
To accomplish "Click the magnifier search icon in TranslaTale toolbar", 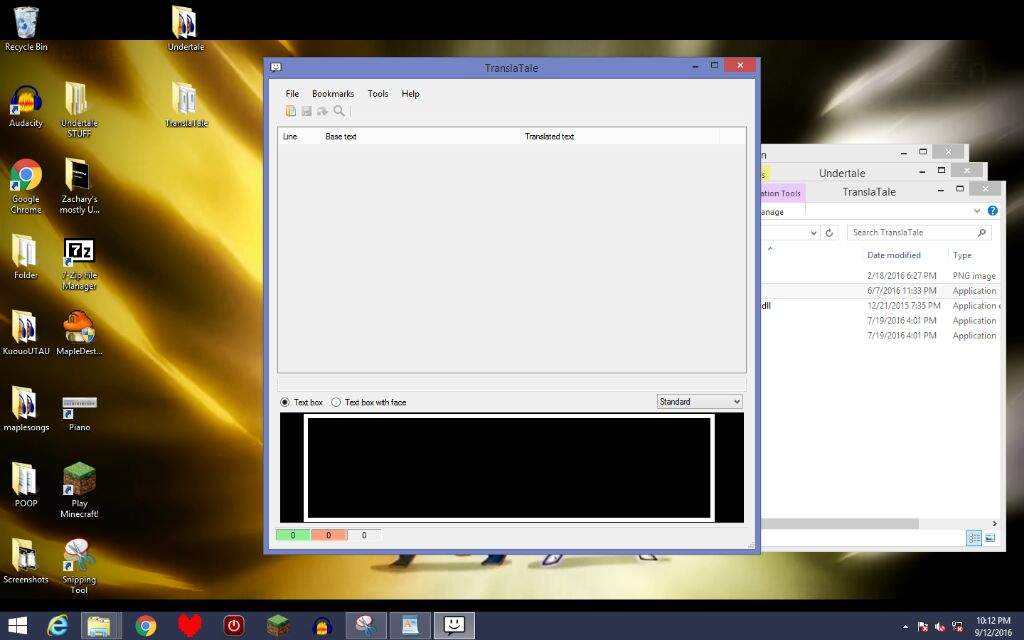I will click(x=339, y=111).
